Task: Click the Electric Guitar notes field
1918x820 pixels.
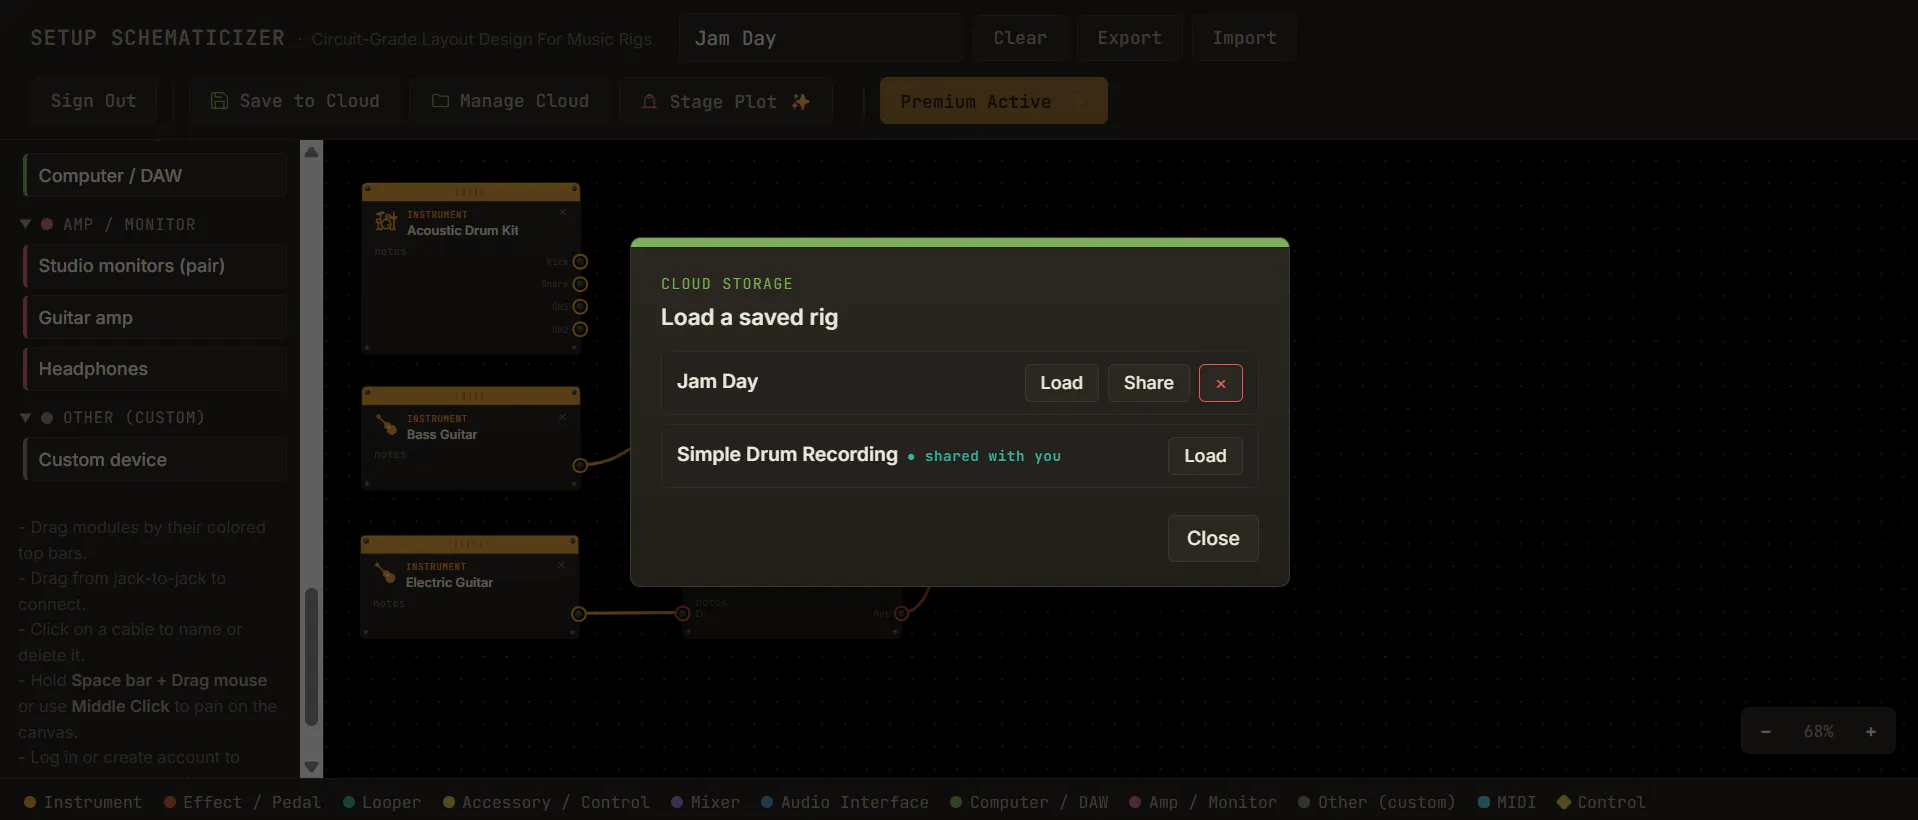Action: pos(390,604)
